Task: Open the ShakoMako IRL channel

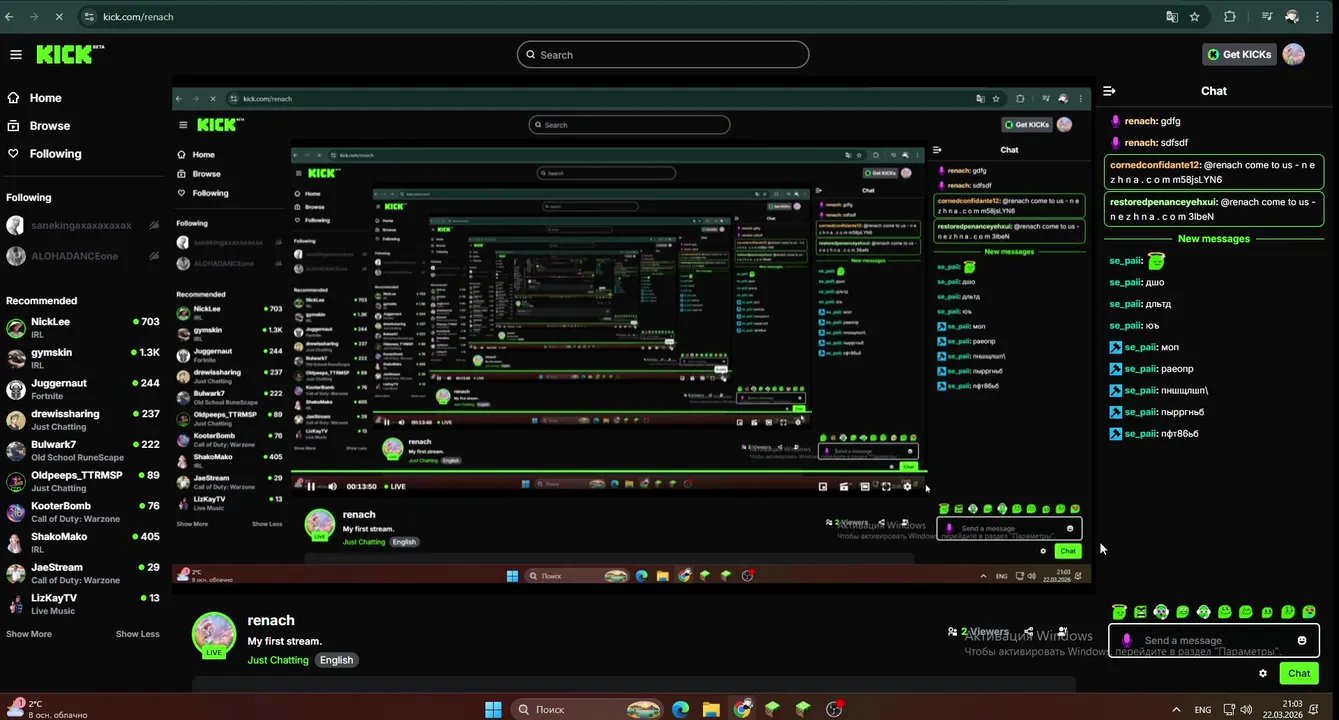Action: pos(83,543)
